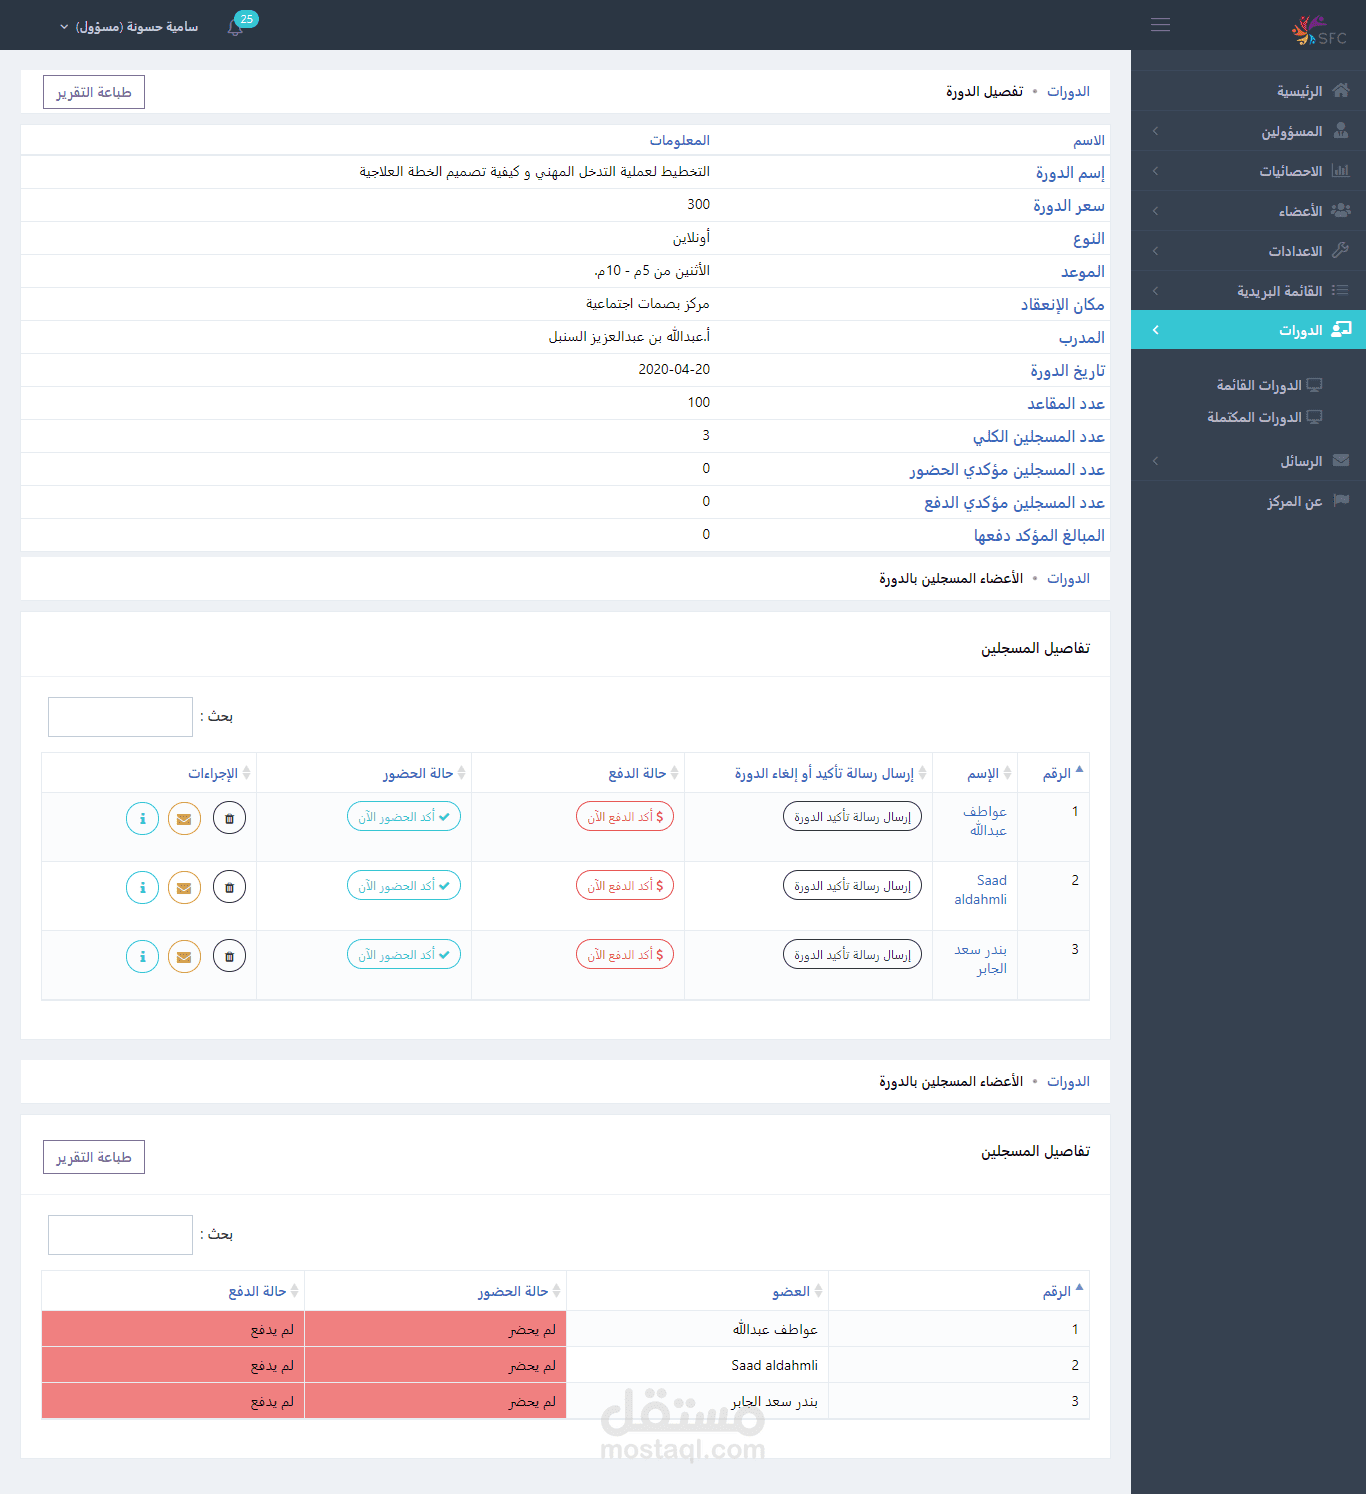Confirm payment now for Saad aldahmli

tap(625, 886)
